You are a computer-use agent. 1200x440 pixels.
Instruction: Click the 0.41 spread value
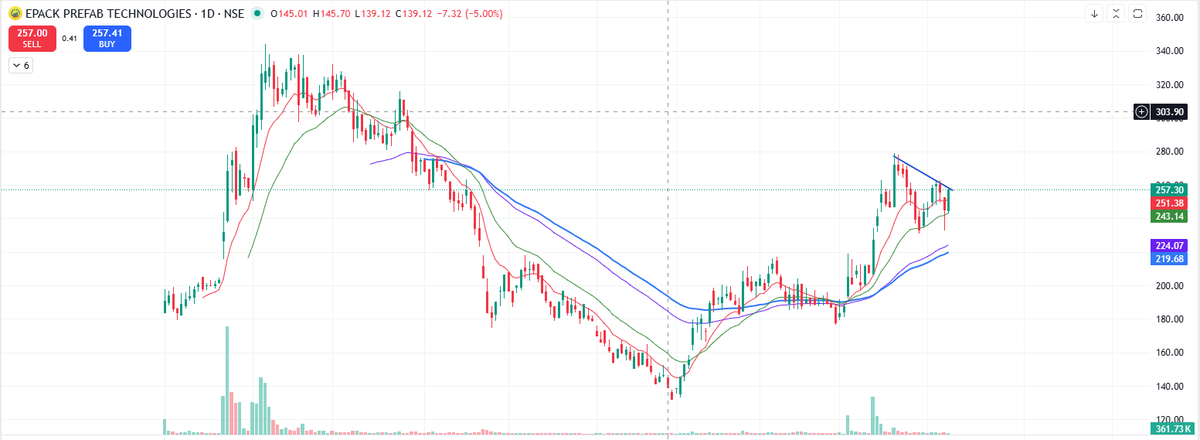coord(69,38)
